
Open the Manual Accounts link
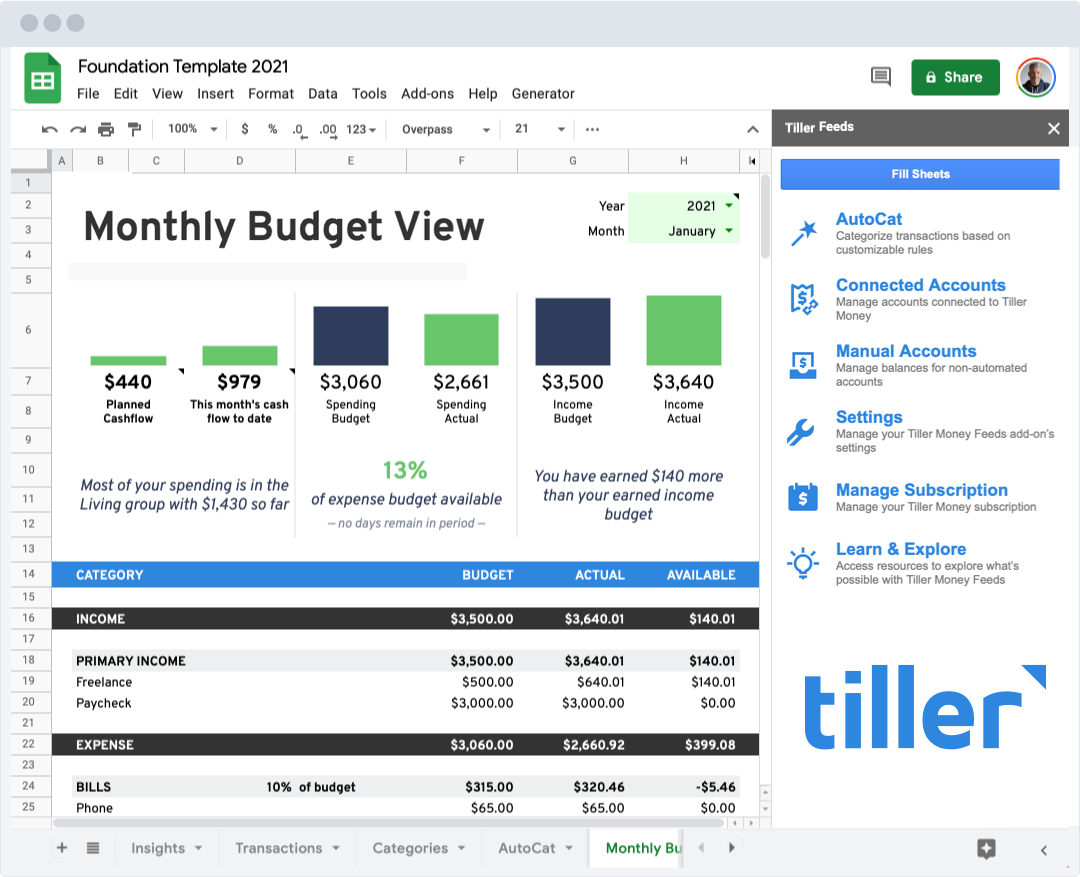pos(906,351)
